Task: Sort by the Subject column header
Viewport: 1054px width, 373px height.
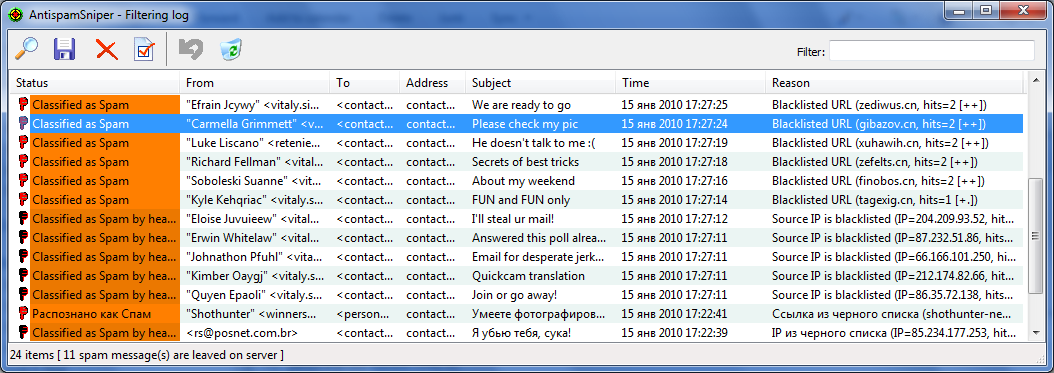Action: [540, 83]
